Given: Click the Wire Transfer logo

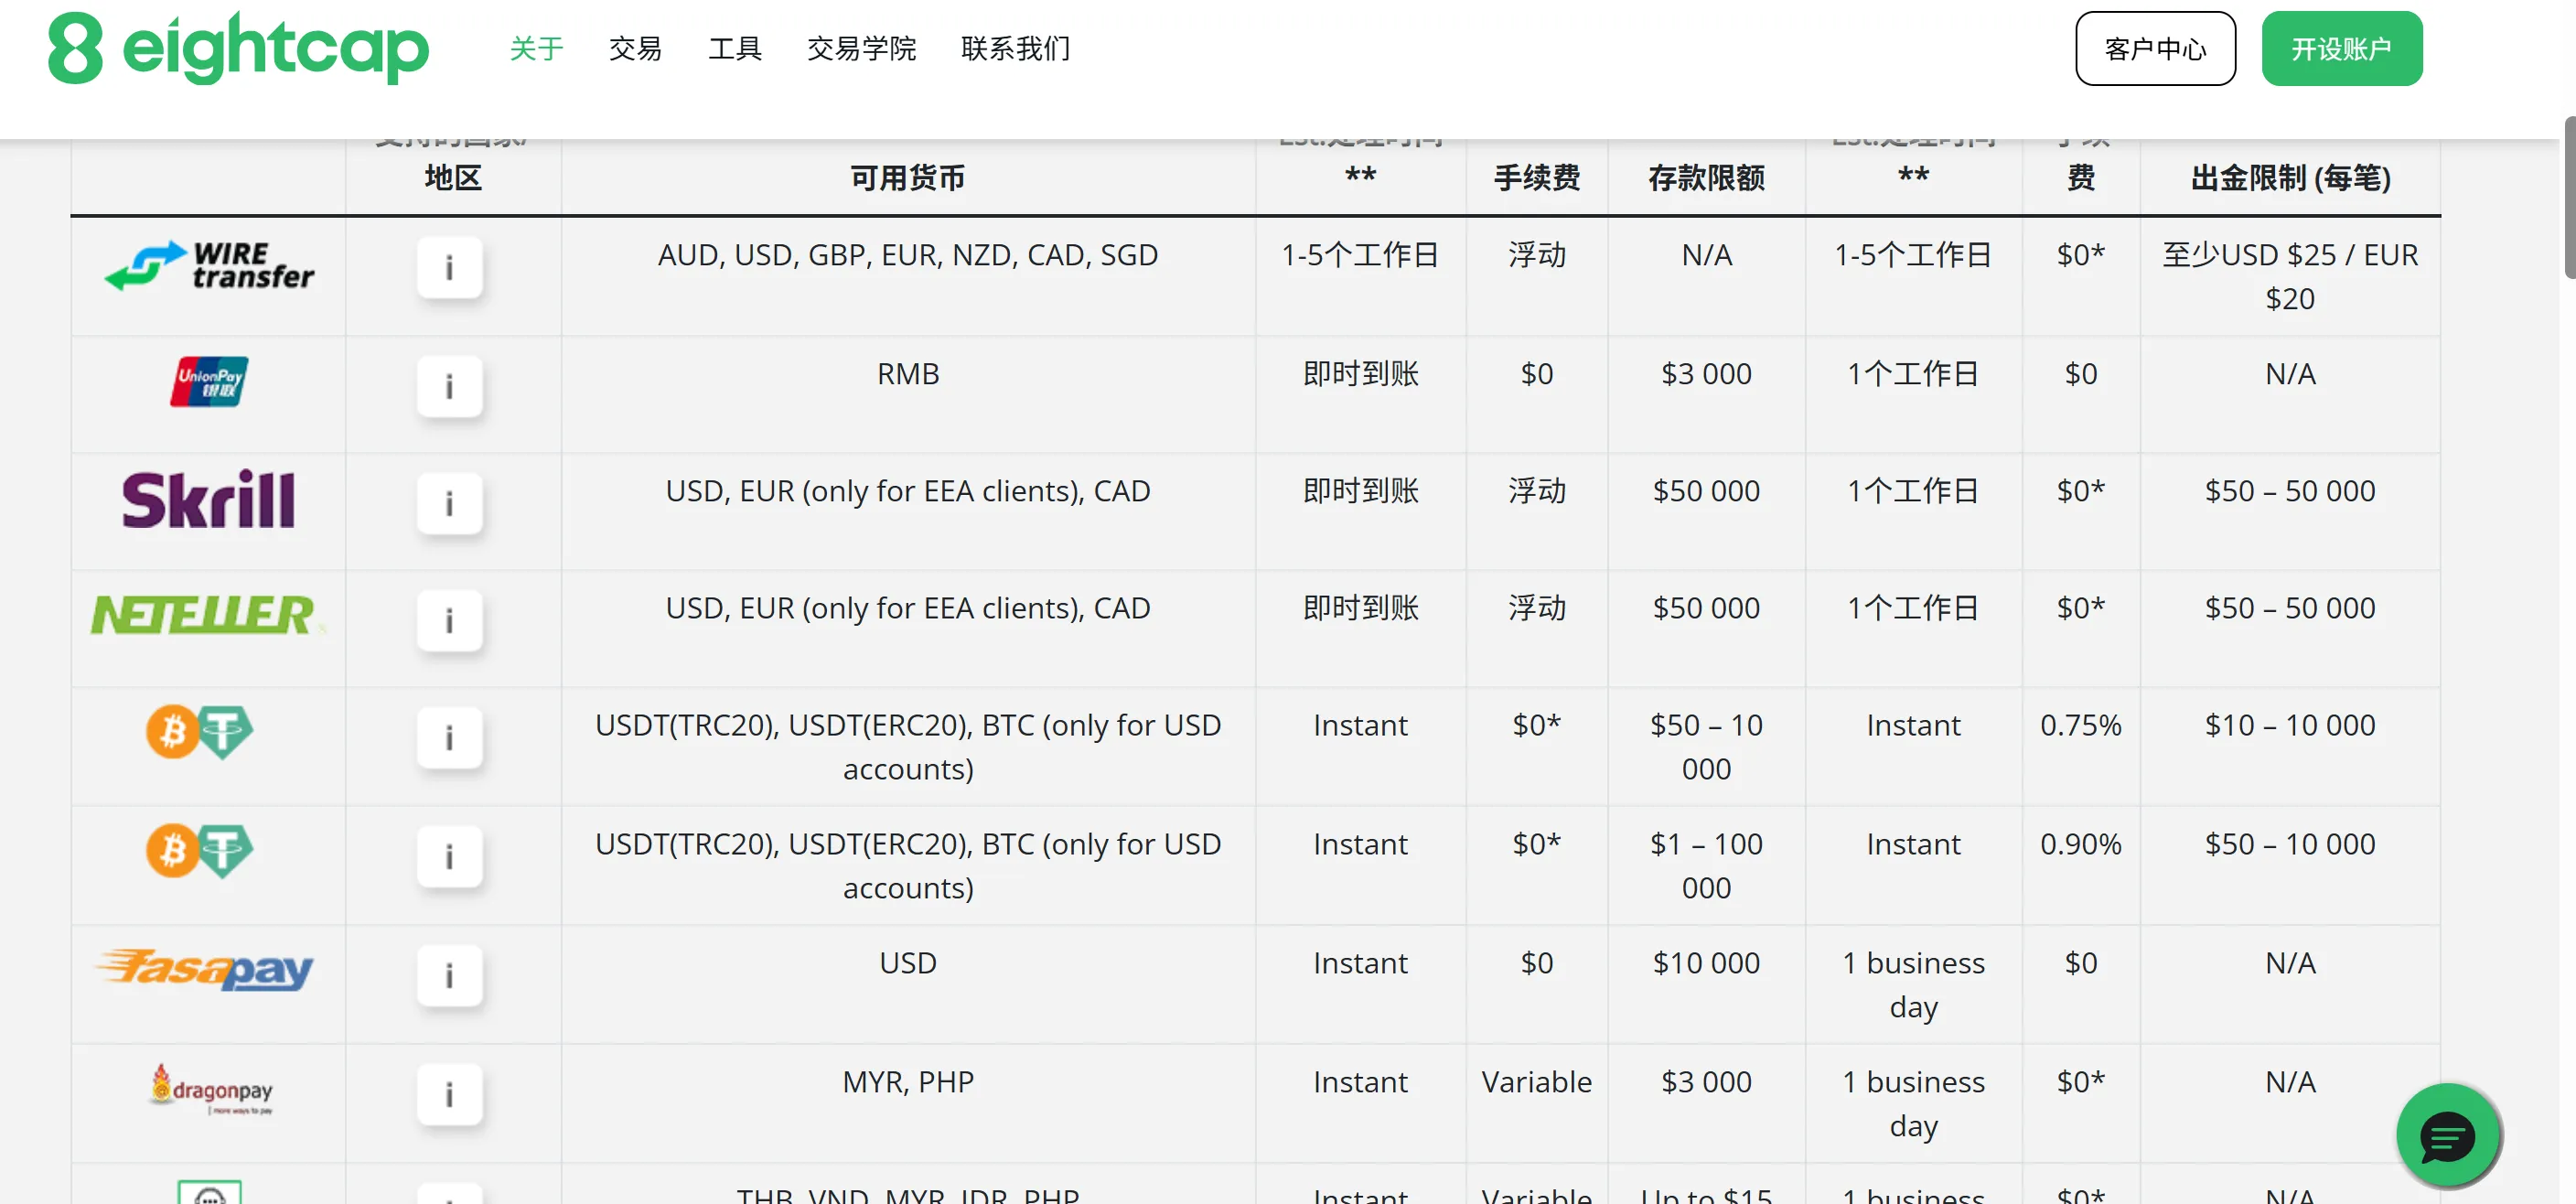Looking at the screenshot, I should pyautogui.click(x=209, y=266).
